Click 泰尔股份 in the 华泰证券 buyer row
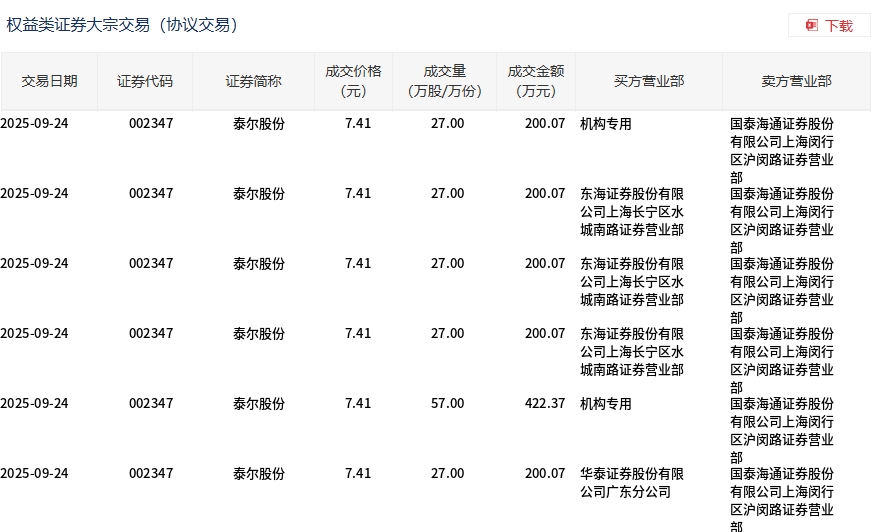 [259, 474]
